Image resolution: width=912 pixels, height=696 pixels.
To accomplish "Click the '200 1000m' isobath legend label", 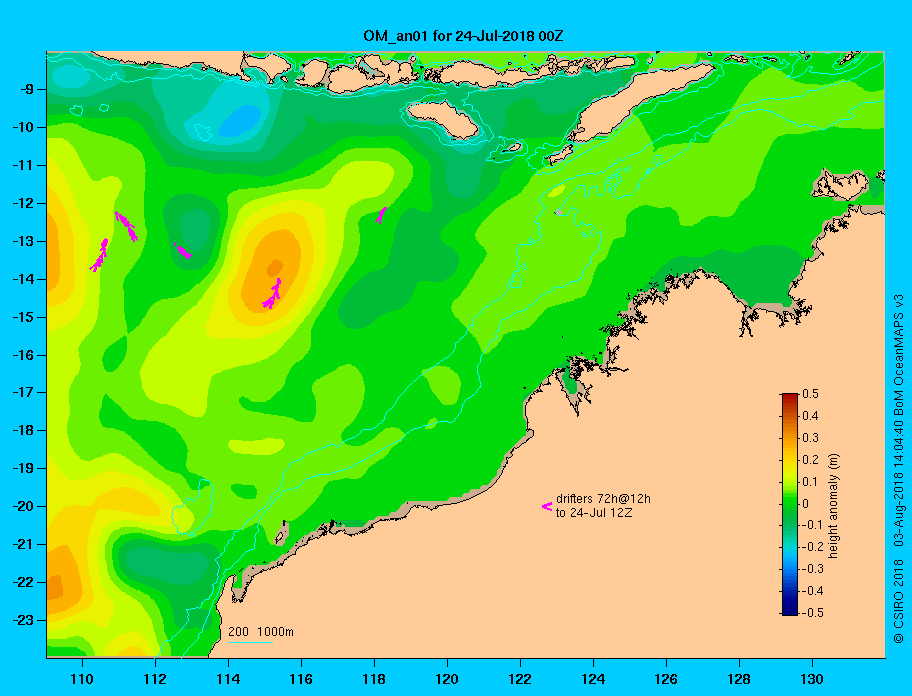I will 261,631.
